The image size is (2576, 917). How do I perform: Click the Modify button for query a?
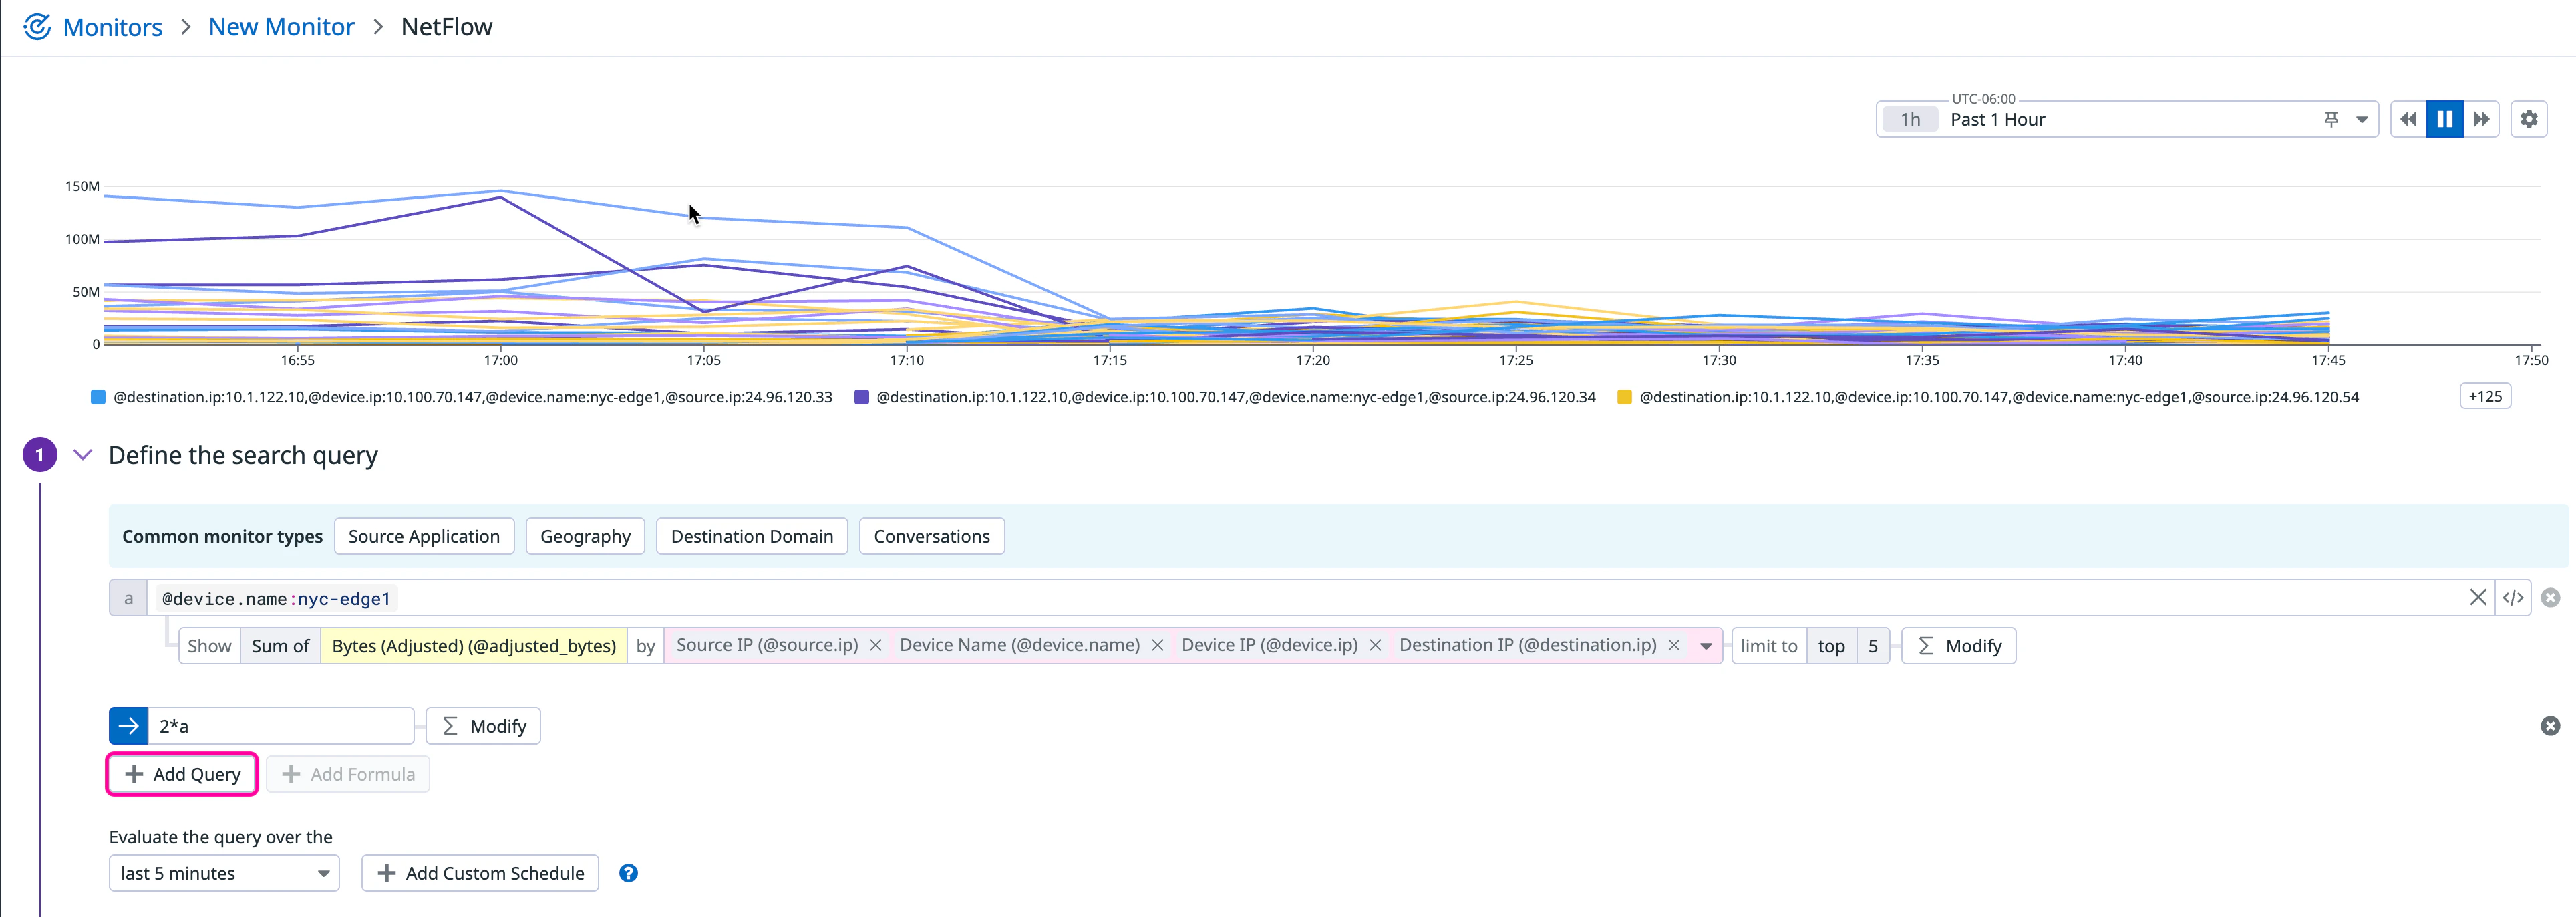[x=1958, y=646]
